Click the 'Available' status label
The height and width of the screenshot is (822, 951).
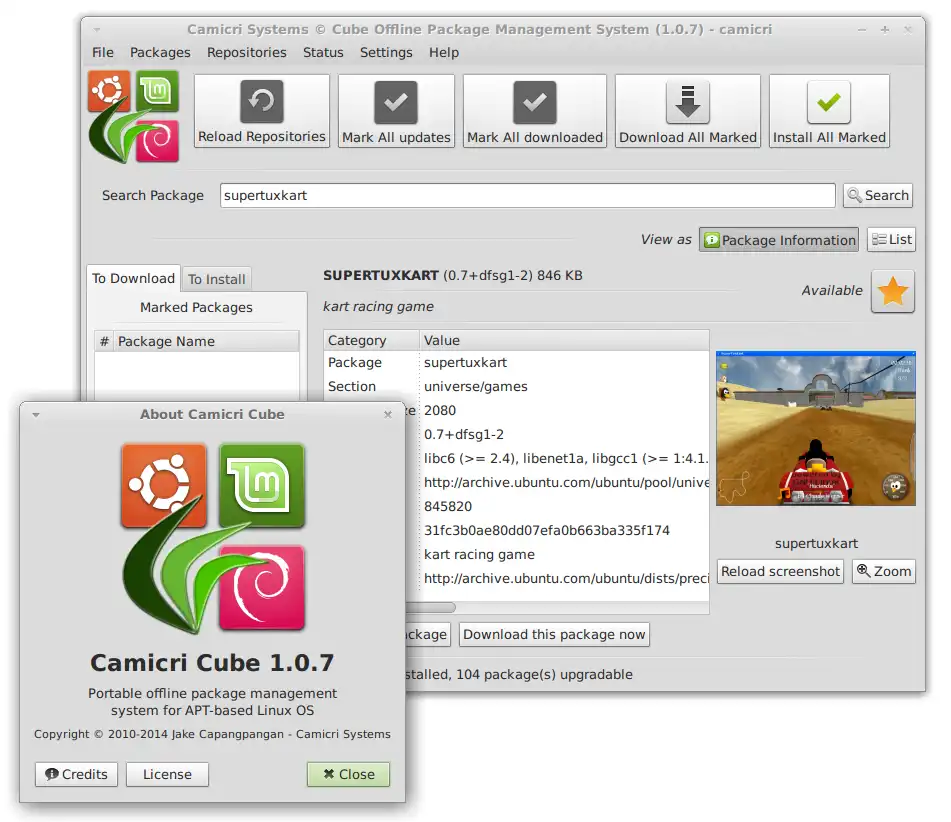(x=832, y=291)
